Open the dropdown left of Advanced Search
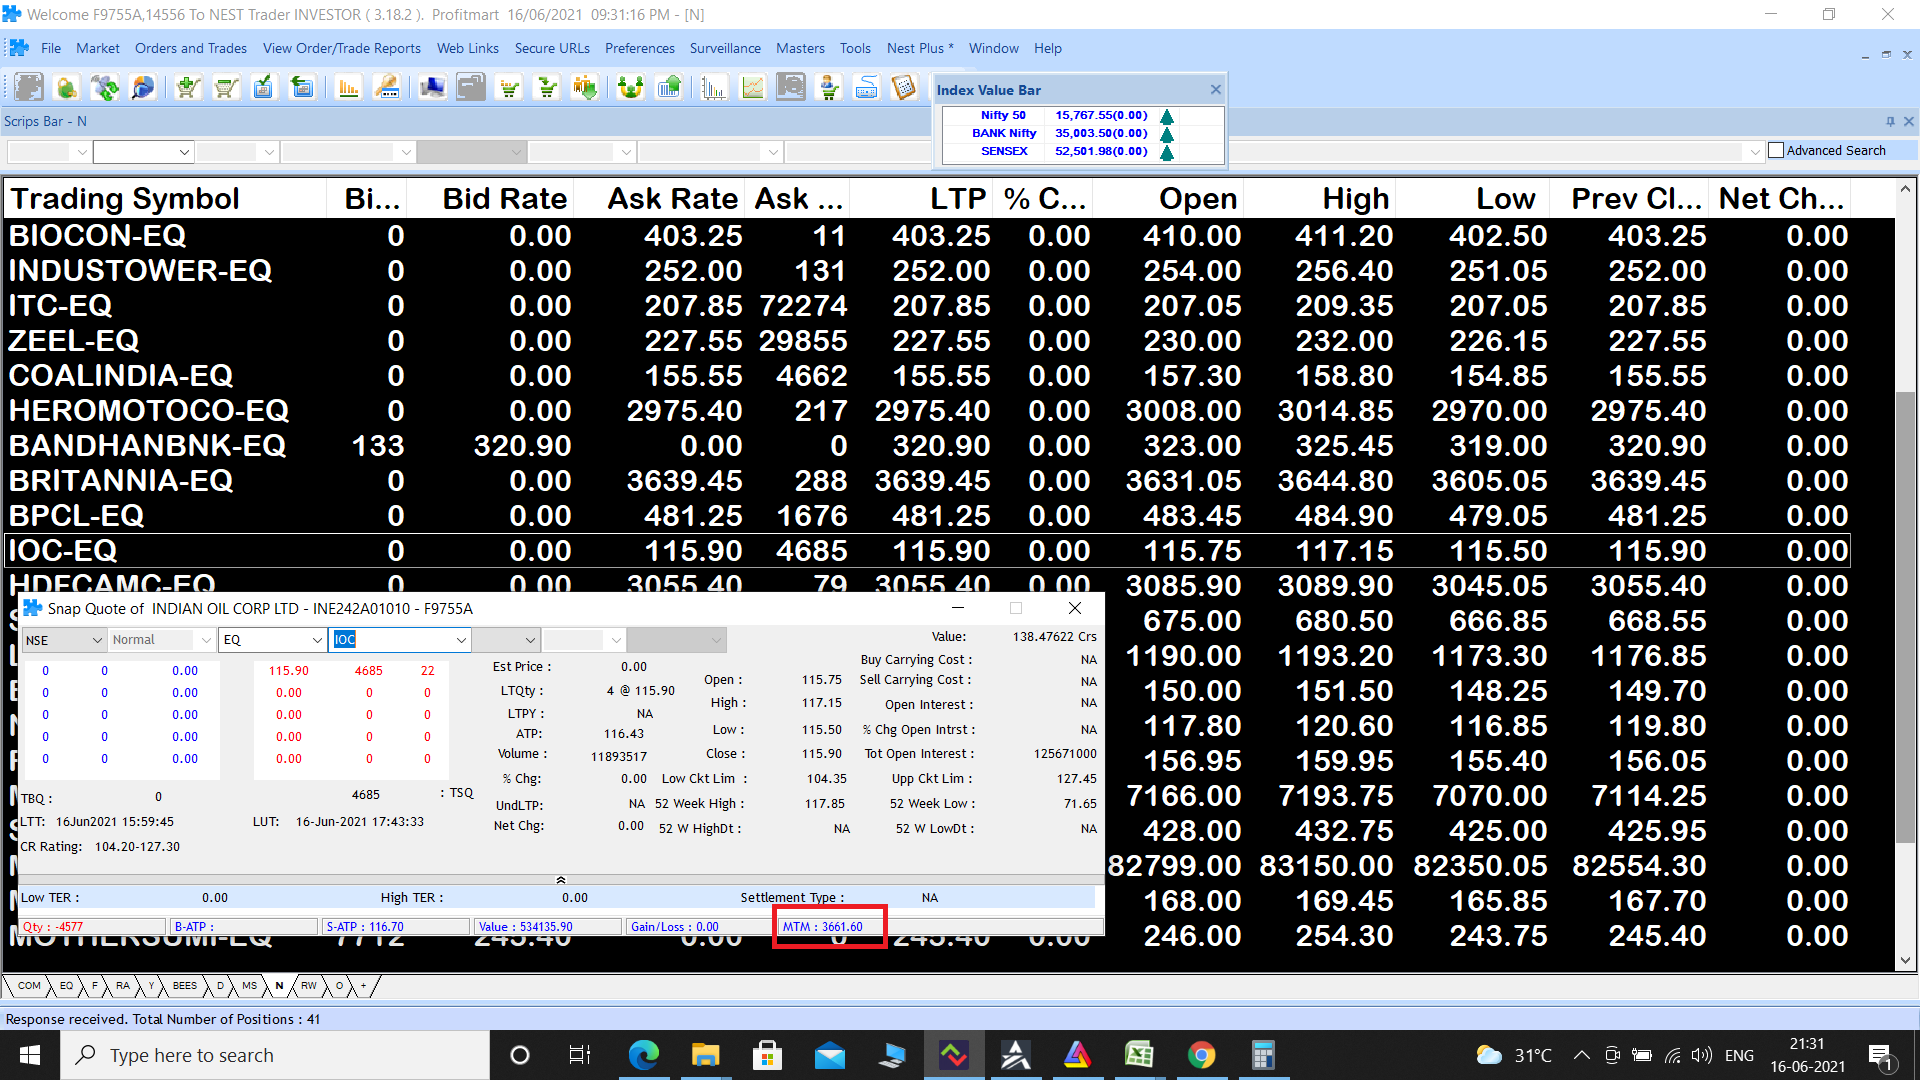1920x1080 pixels. coord(1754,152)
